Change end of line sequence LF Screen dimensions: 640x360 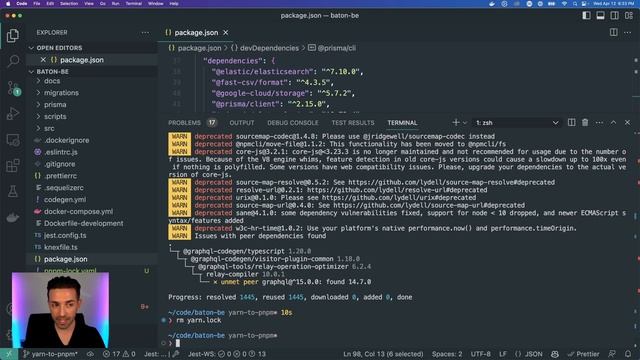[x=503, y=354]
